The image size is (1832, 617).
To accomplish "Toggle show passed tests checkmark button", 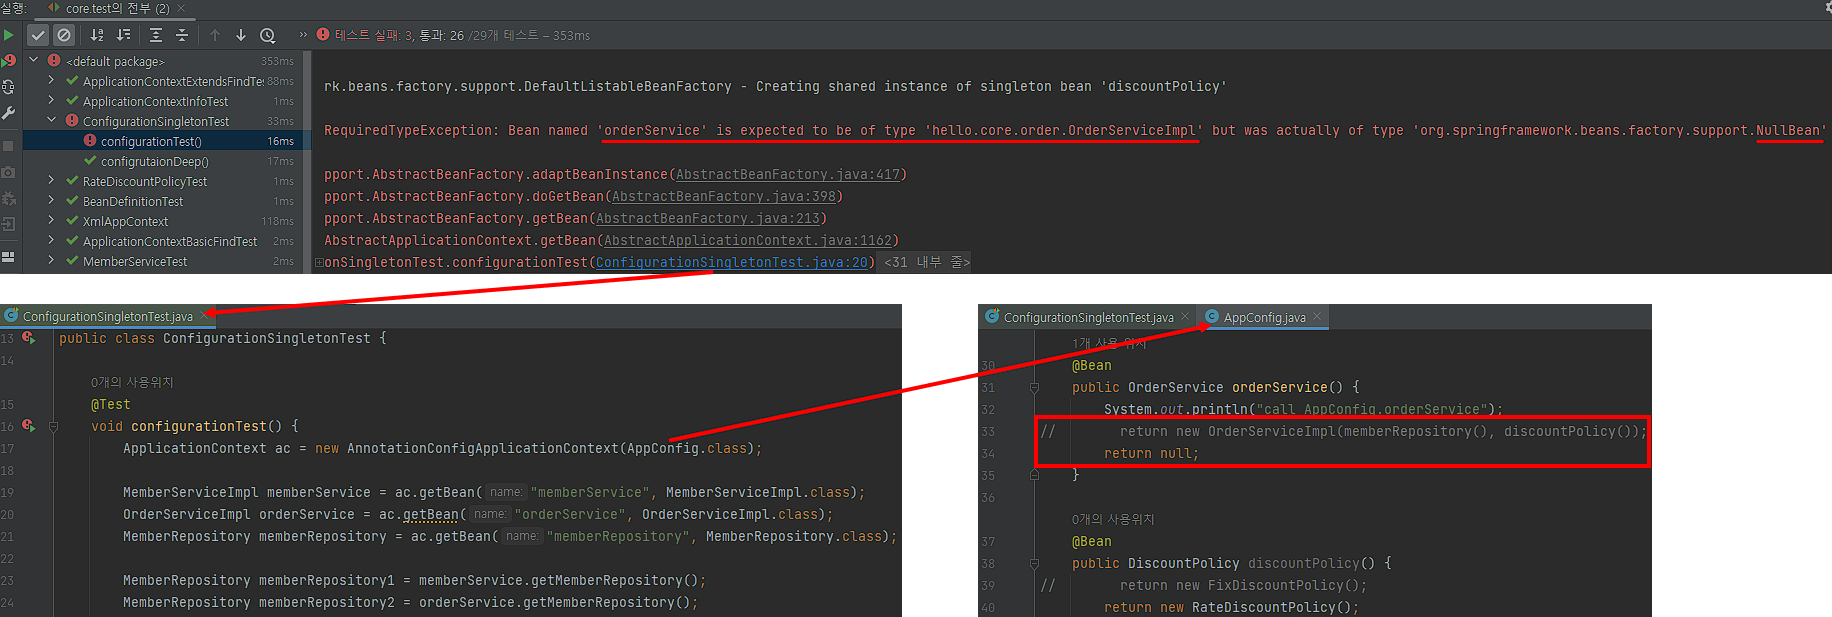I will pos(38,35).
